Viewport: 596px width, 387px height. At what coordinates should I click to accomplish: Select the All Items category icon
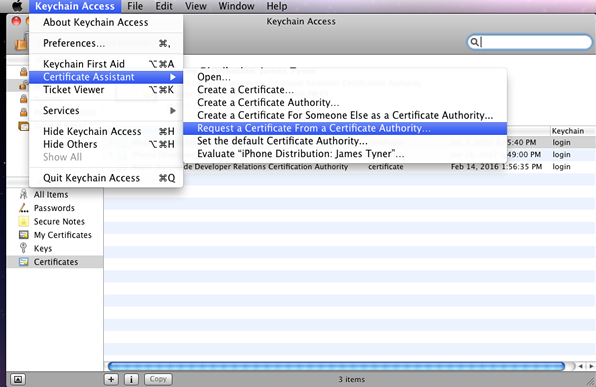[24, 194]
